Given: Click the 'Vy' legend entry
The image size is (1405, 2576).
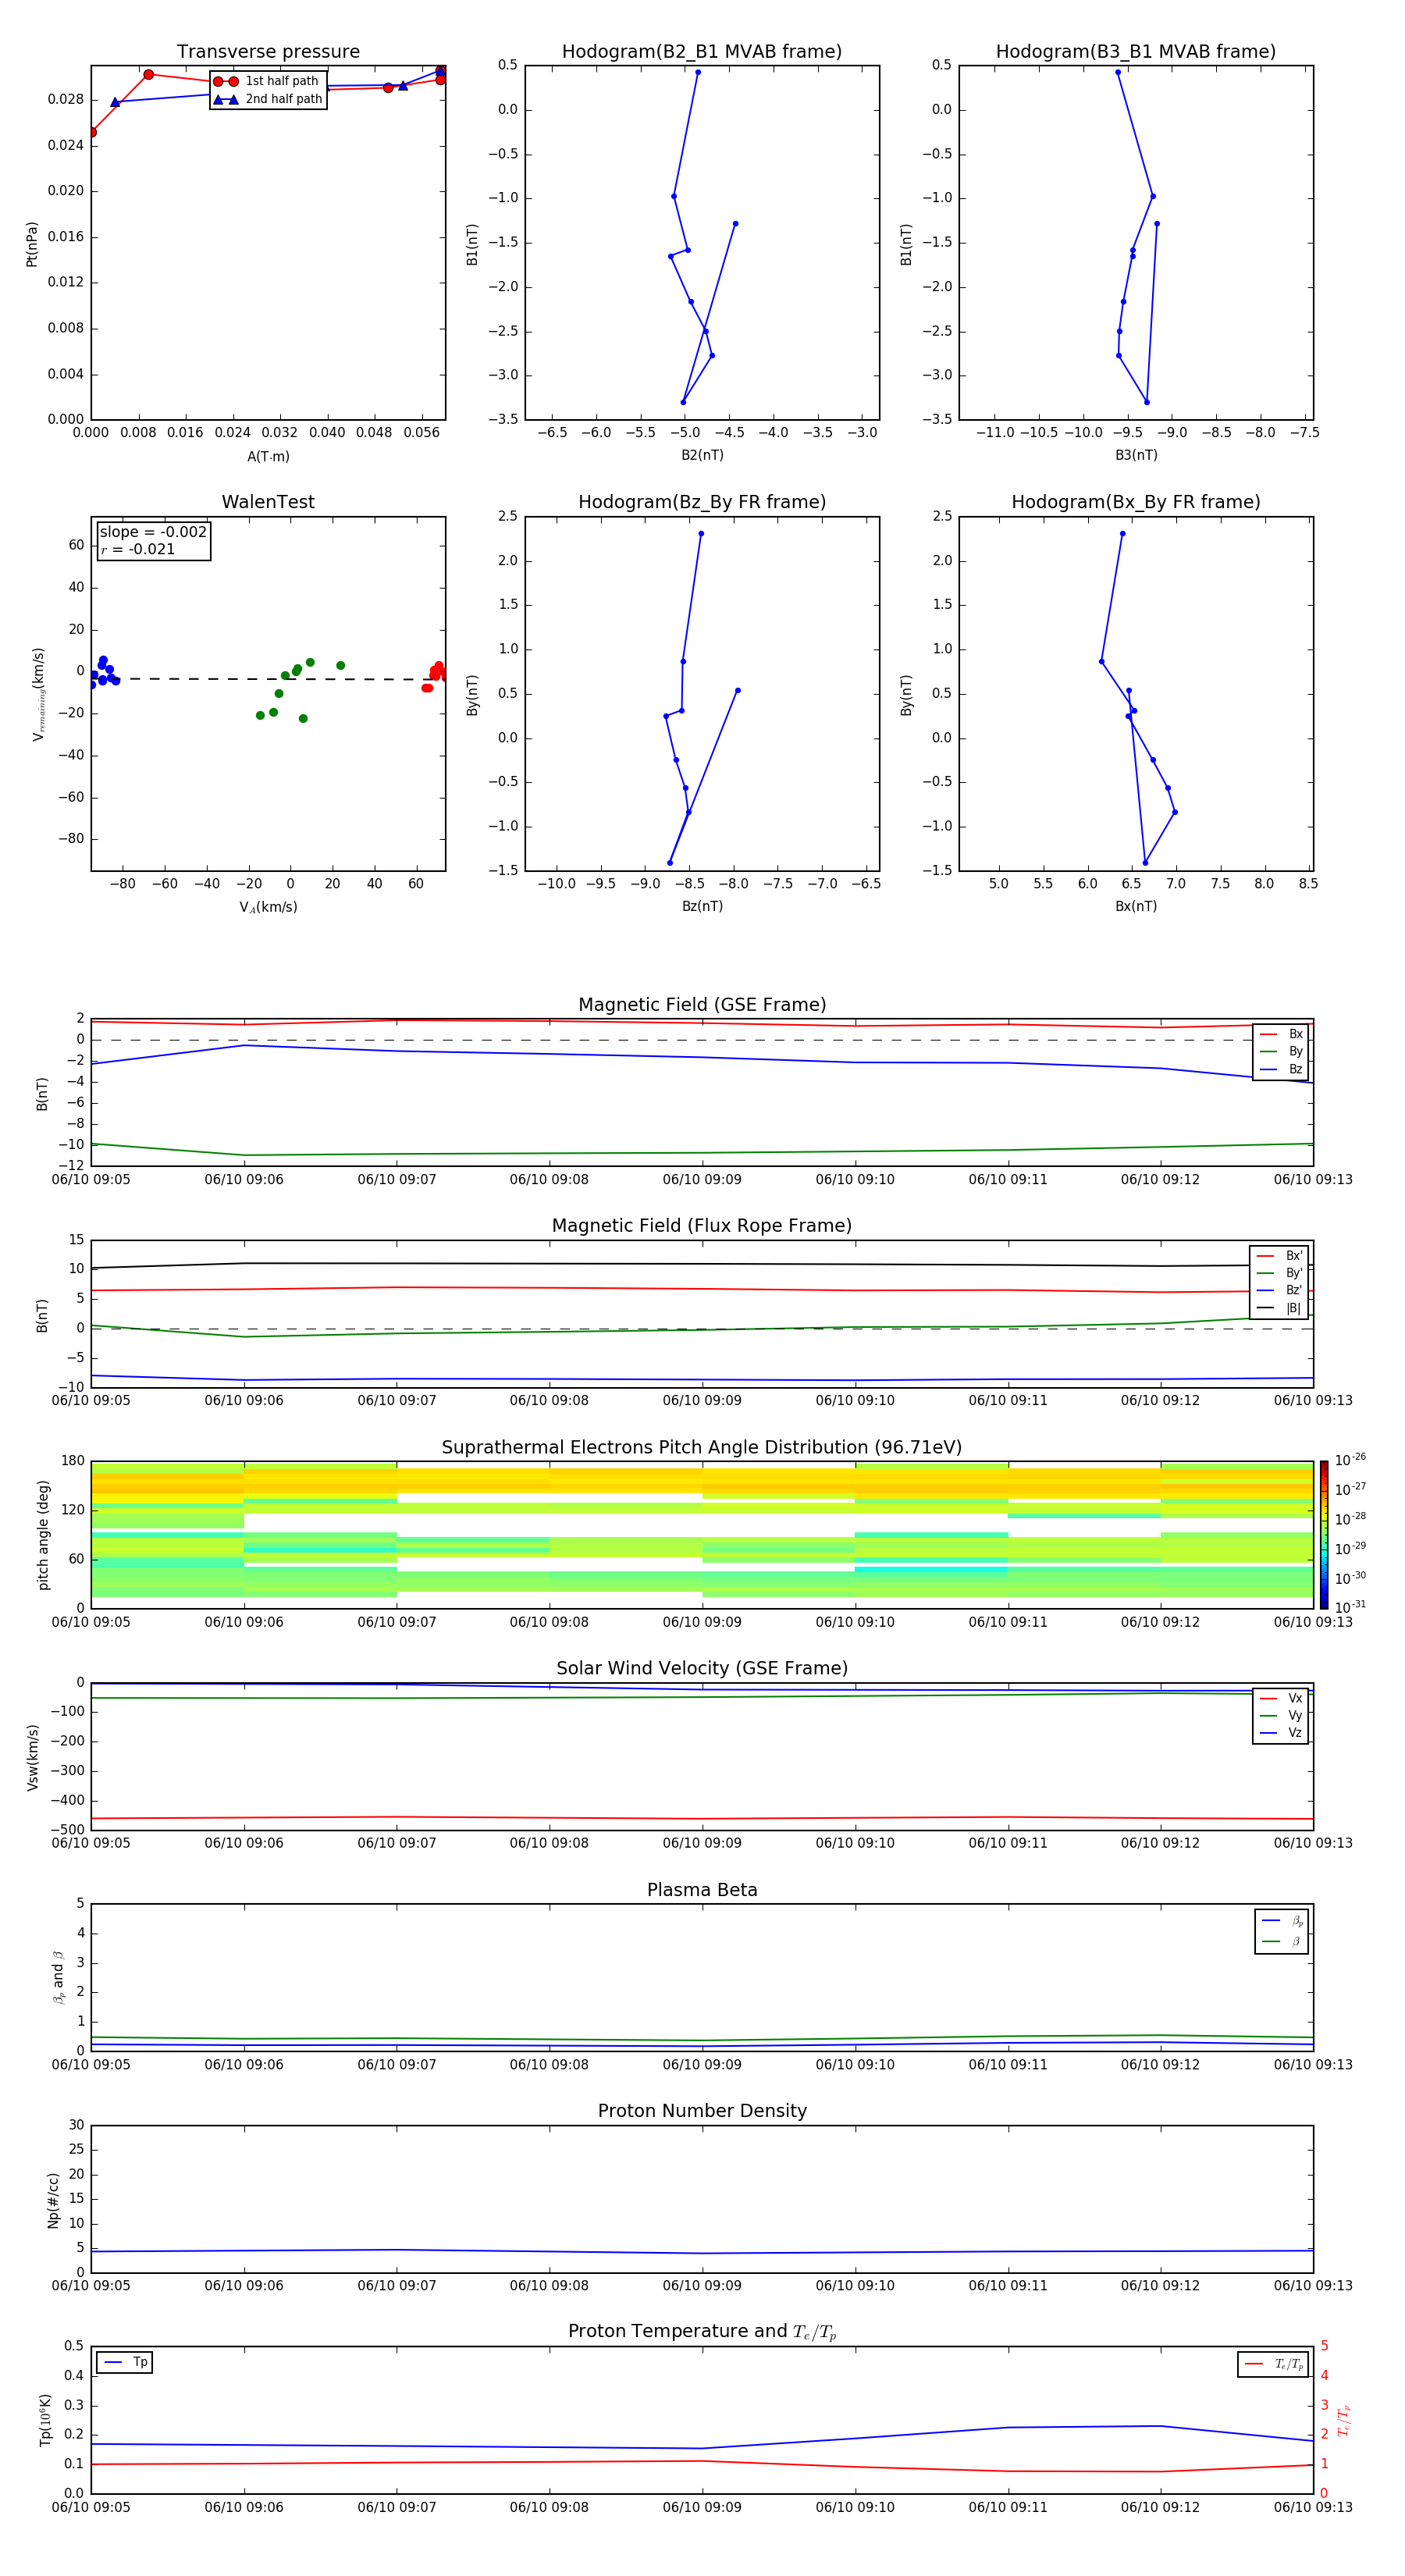Looking at the screenshot, I should coord(1282,1715).
